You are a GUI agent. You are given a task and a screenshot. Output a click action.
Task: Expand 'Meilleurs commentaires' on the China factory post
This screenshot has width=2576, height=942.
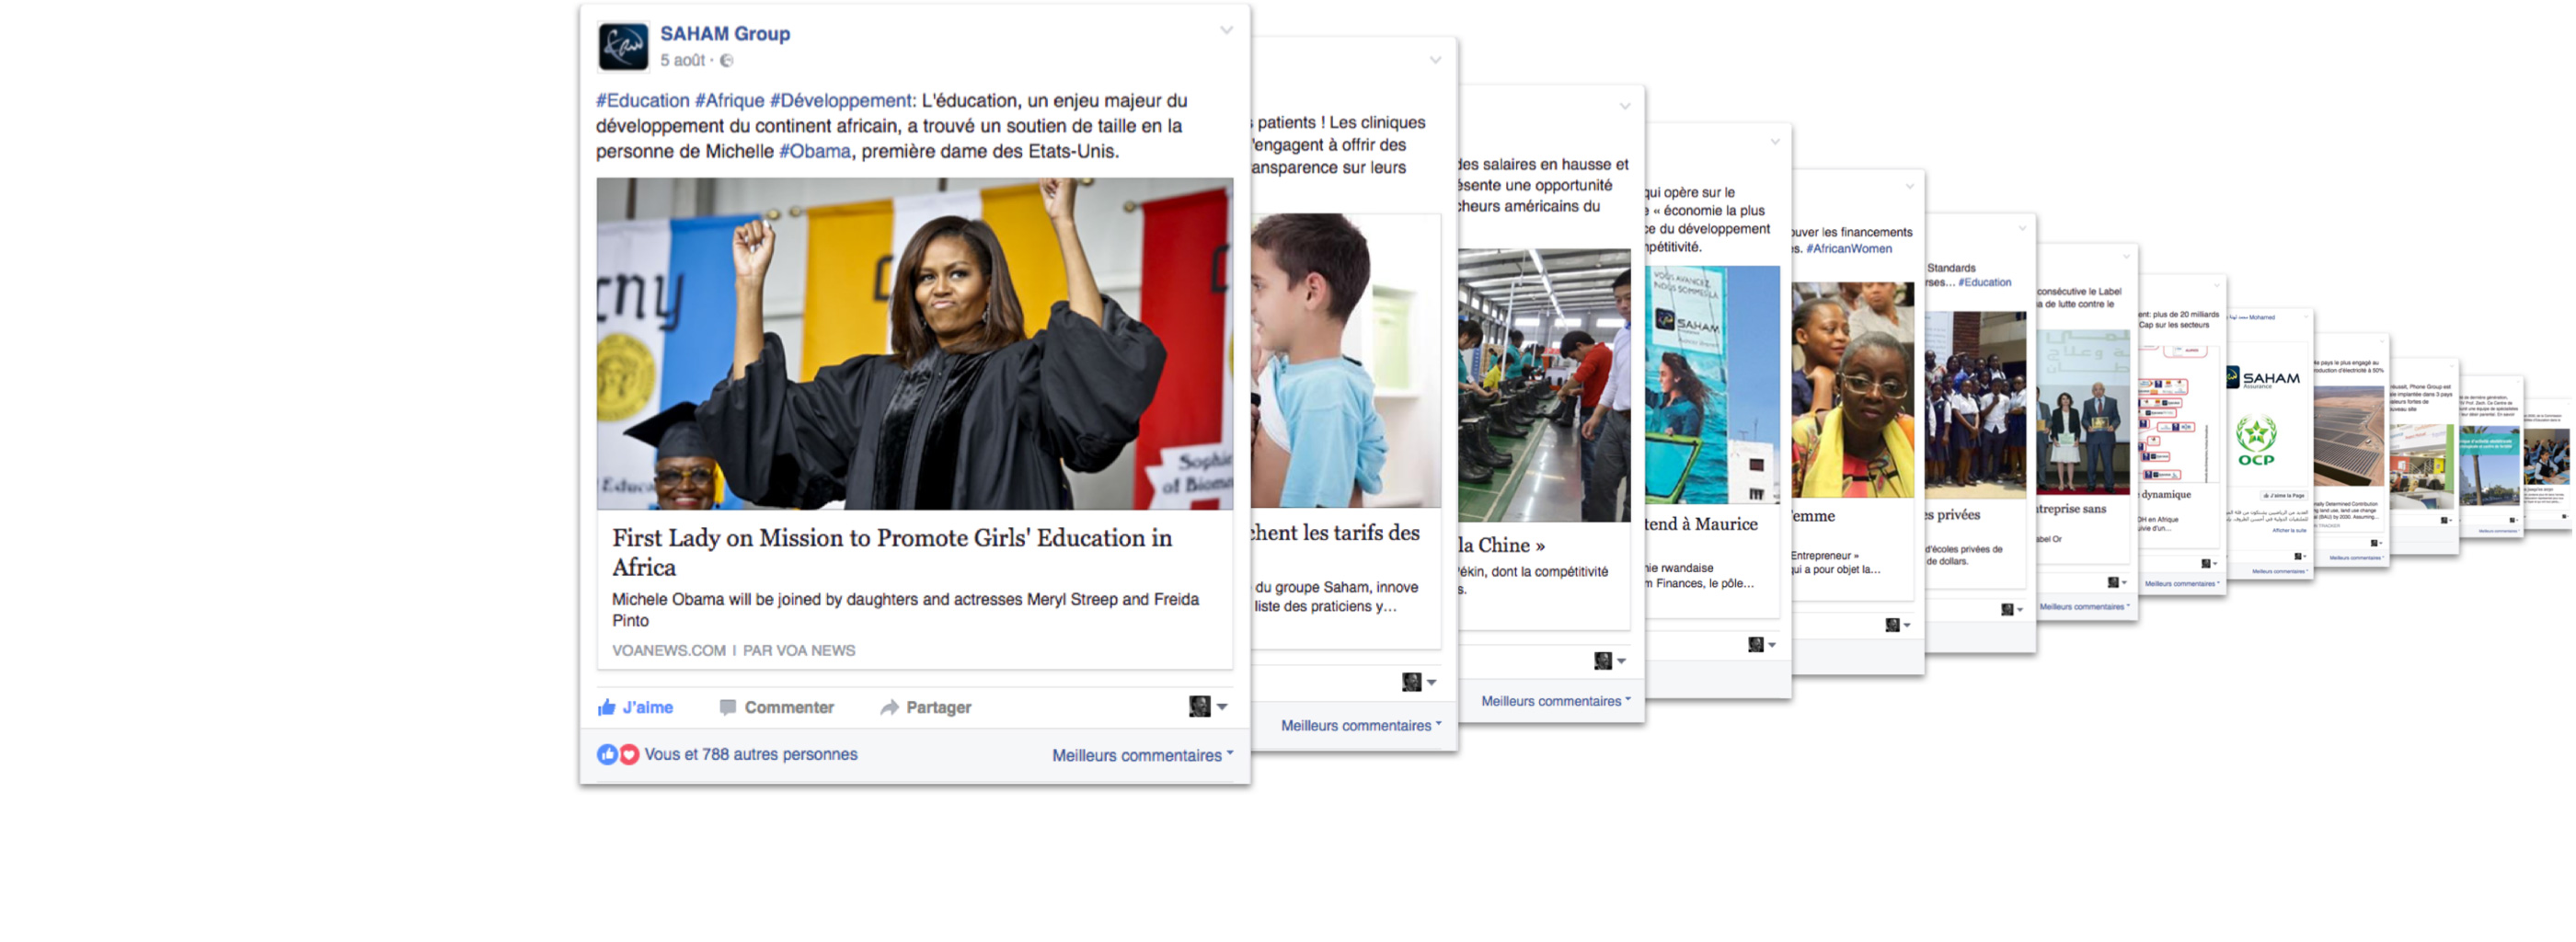tap(1556, 701)
